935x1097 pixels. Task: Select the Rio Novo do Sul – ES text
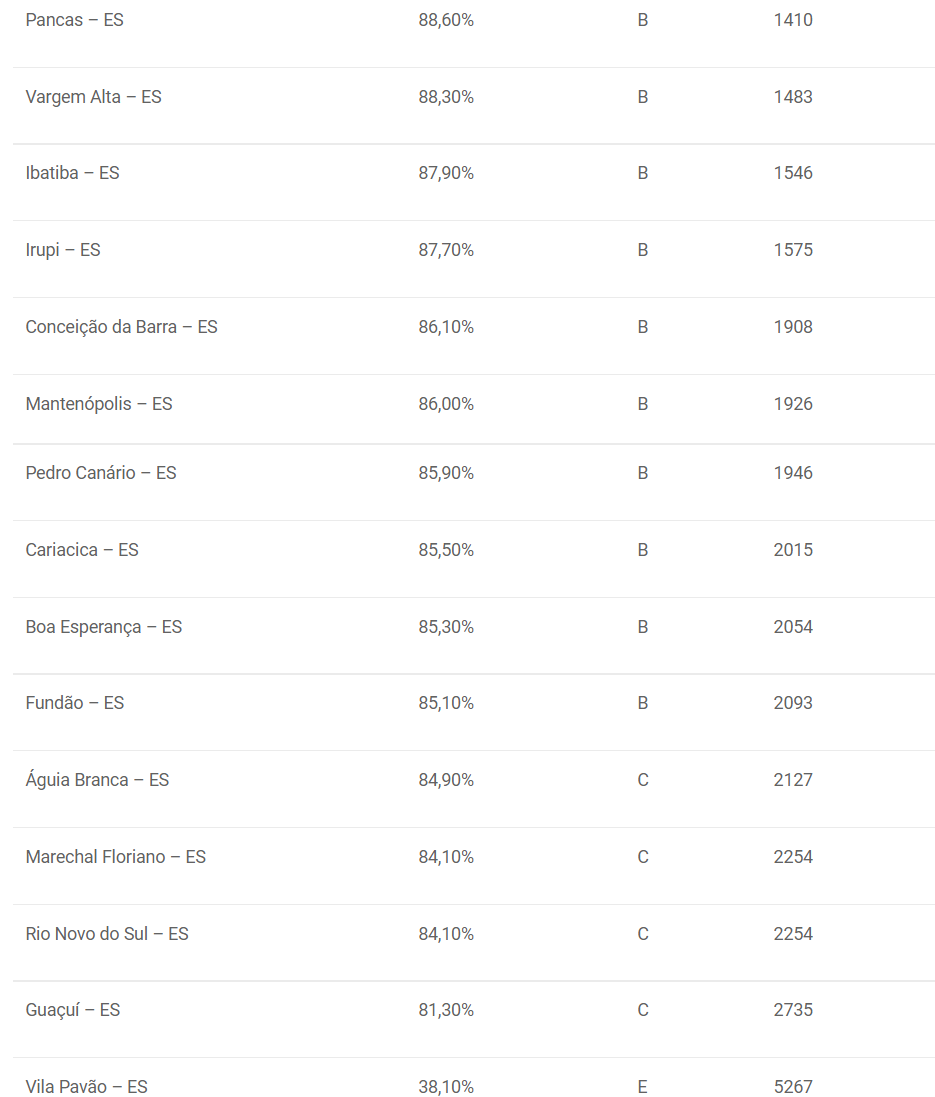click(107, 934)
